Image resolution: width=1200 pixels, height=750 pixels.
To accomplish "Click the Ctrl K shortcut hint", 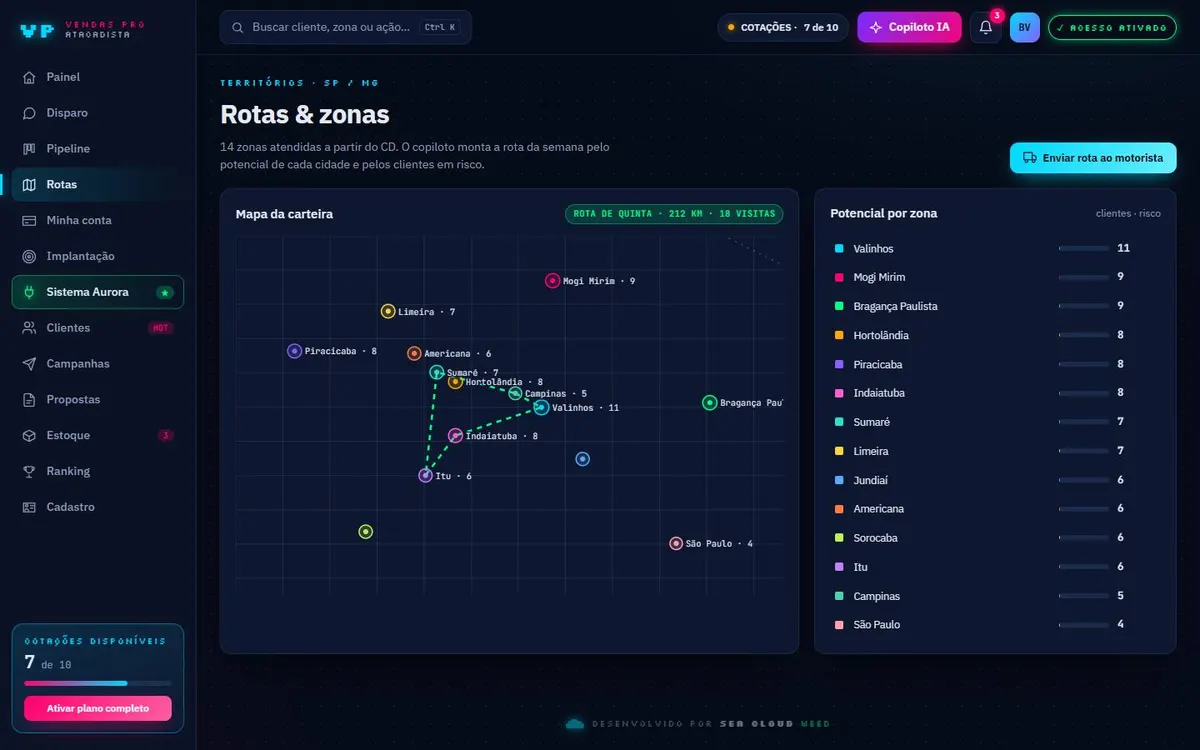I will pyautogui.click(x=440, y=28).
